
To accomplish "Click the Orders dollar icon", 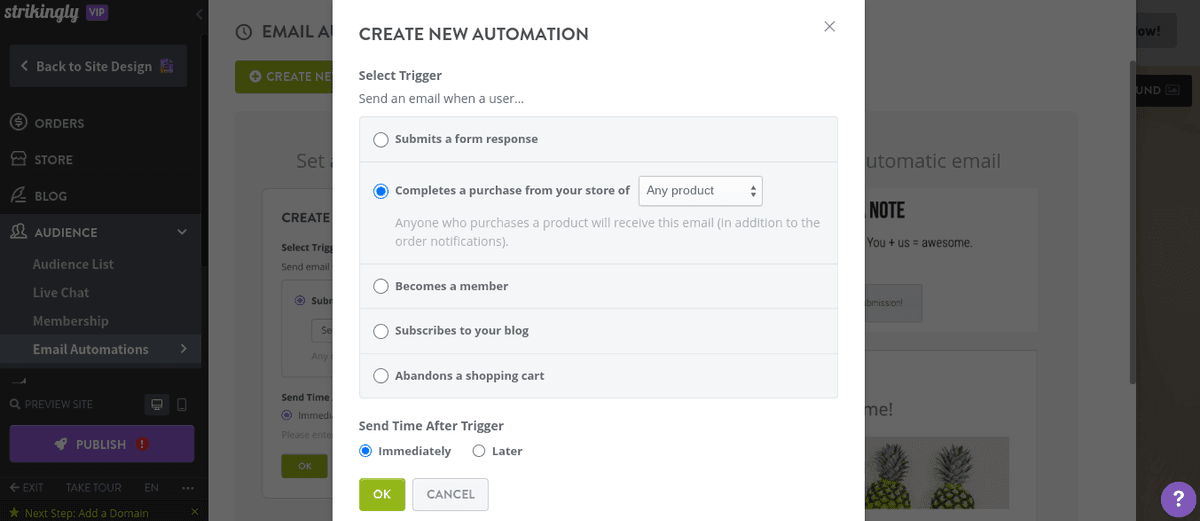I will [x=18, y=123].
